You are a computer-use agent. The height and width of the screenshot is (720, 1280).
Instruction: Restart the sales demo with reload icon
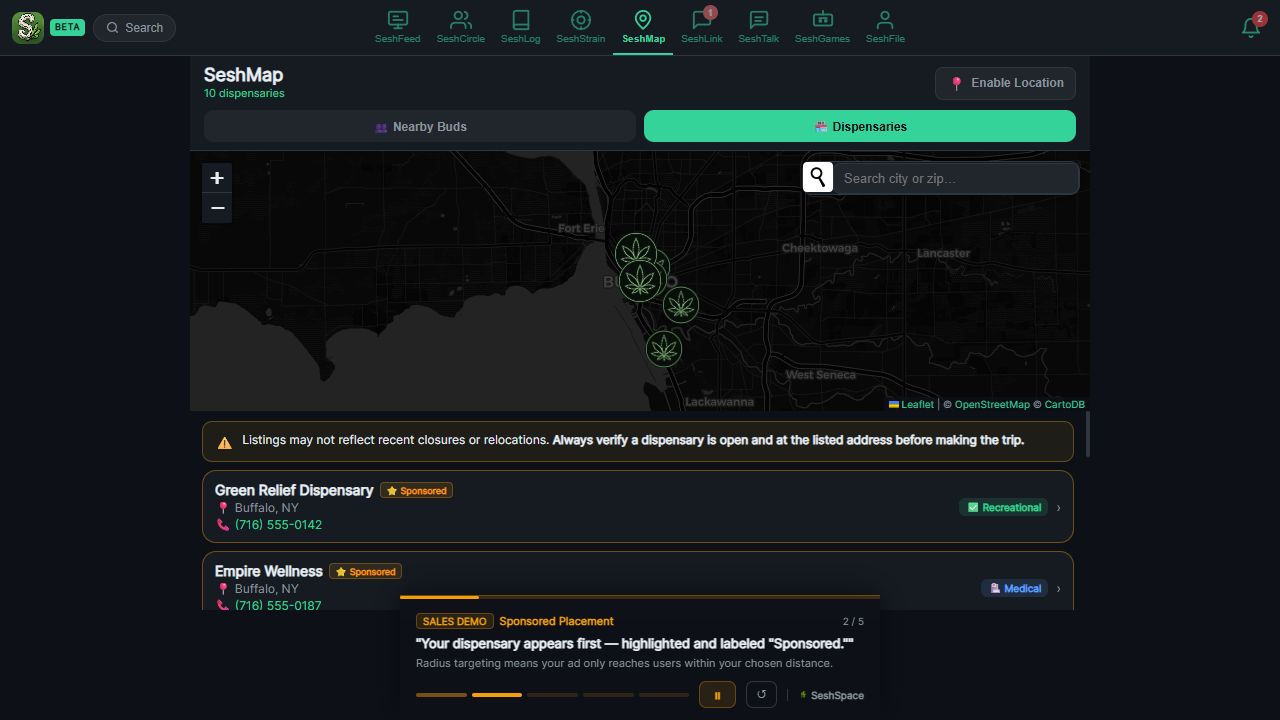(x=761, y=694)
